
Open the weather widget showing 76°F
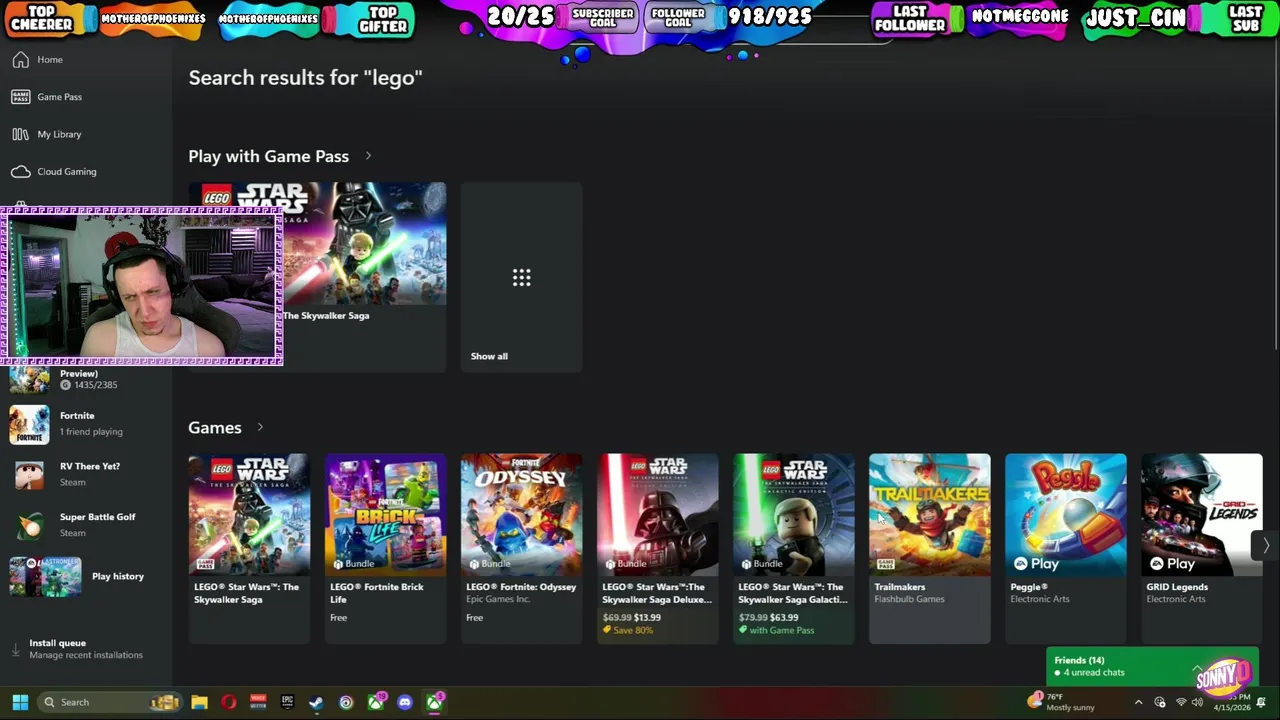(1062, 702)
